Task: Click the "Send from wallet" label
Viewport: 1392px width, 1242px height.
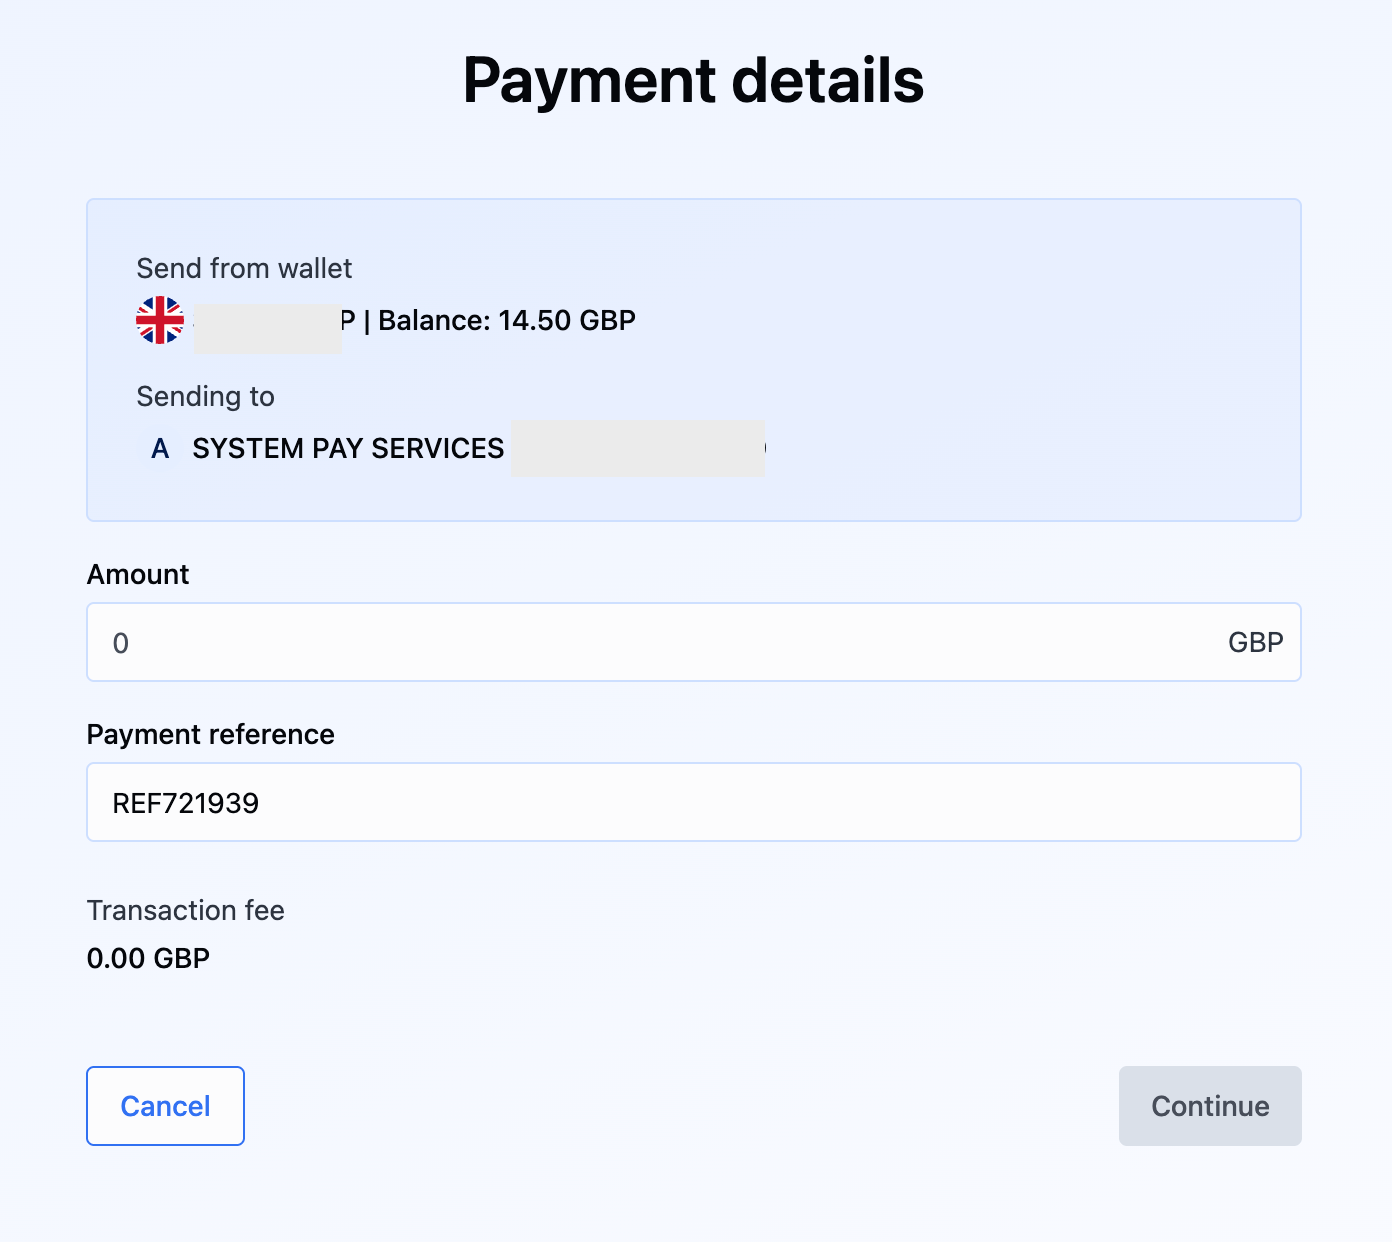Action: 244,268
